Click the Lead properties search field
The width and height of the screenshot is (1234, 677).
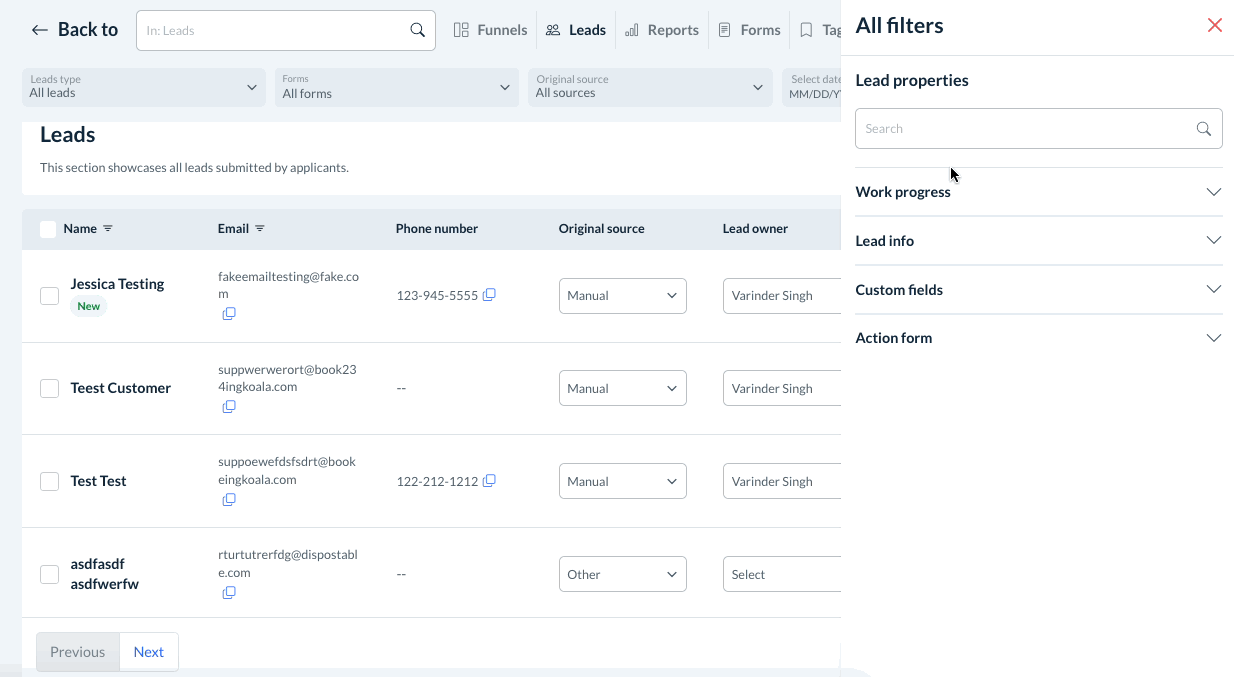[x=1025, y=129]
